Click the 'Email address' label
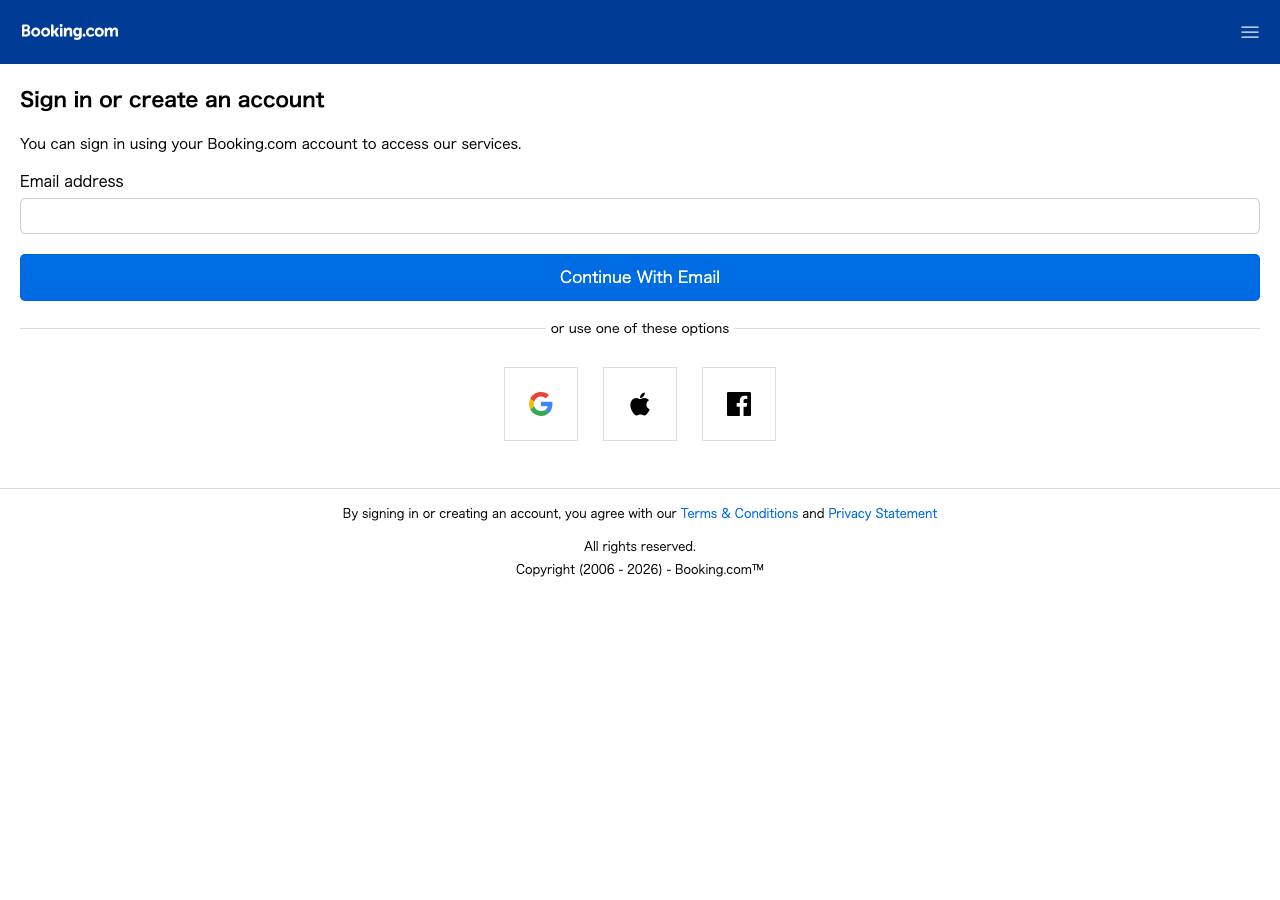 tap(72, 181)
